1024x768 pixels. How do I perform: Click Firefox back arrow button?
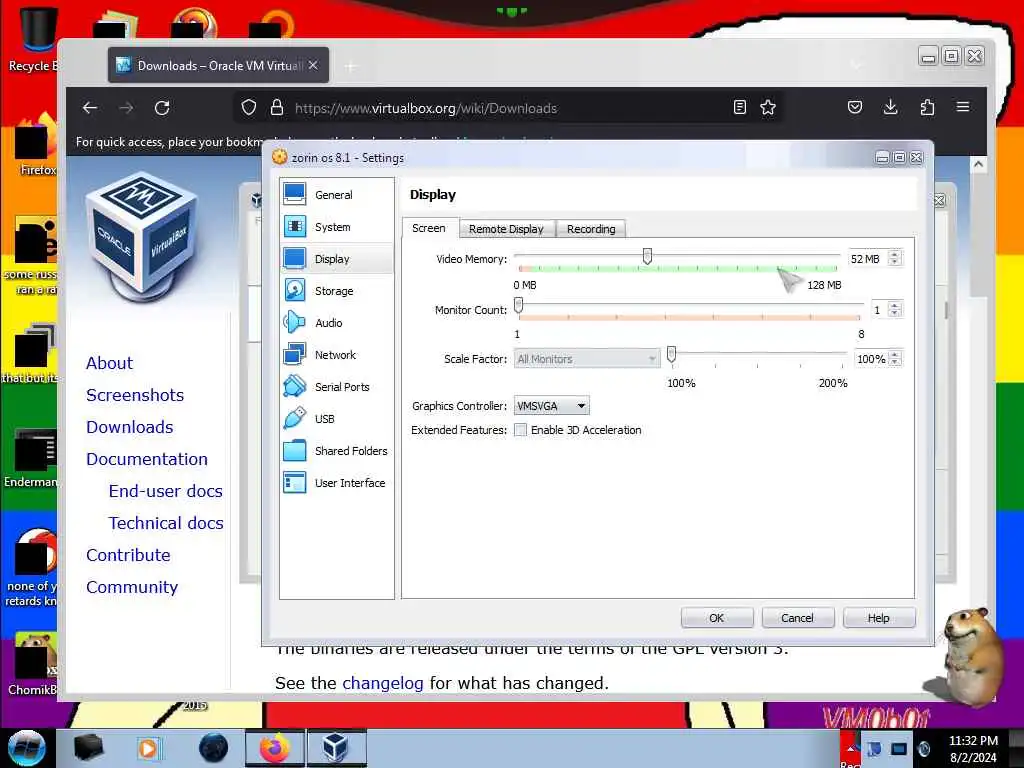[x=90, y=108]
